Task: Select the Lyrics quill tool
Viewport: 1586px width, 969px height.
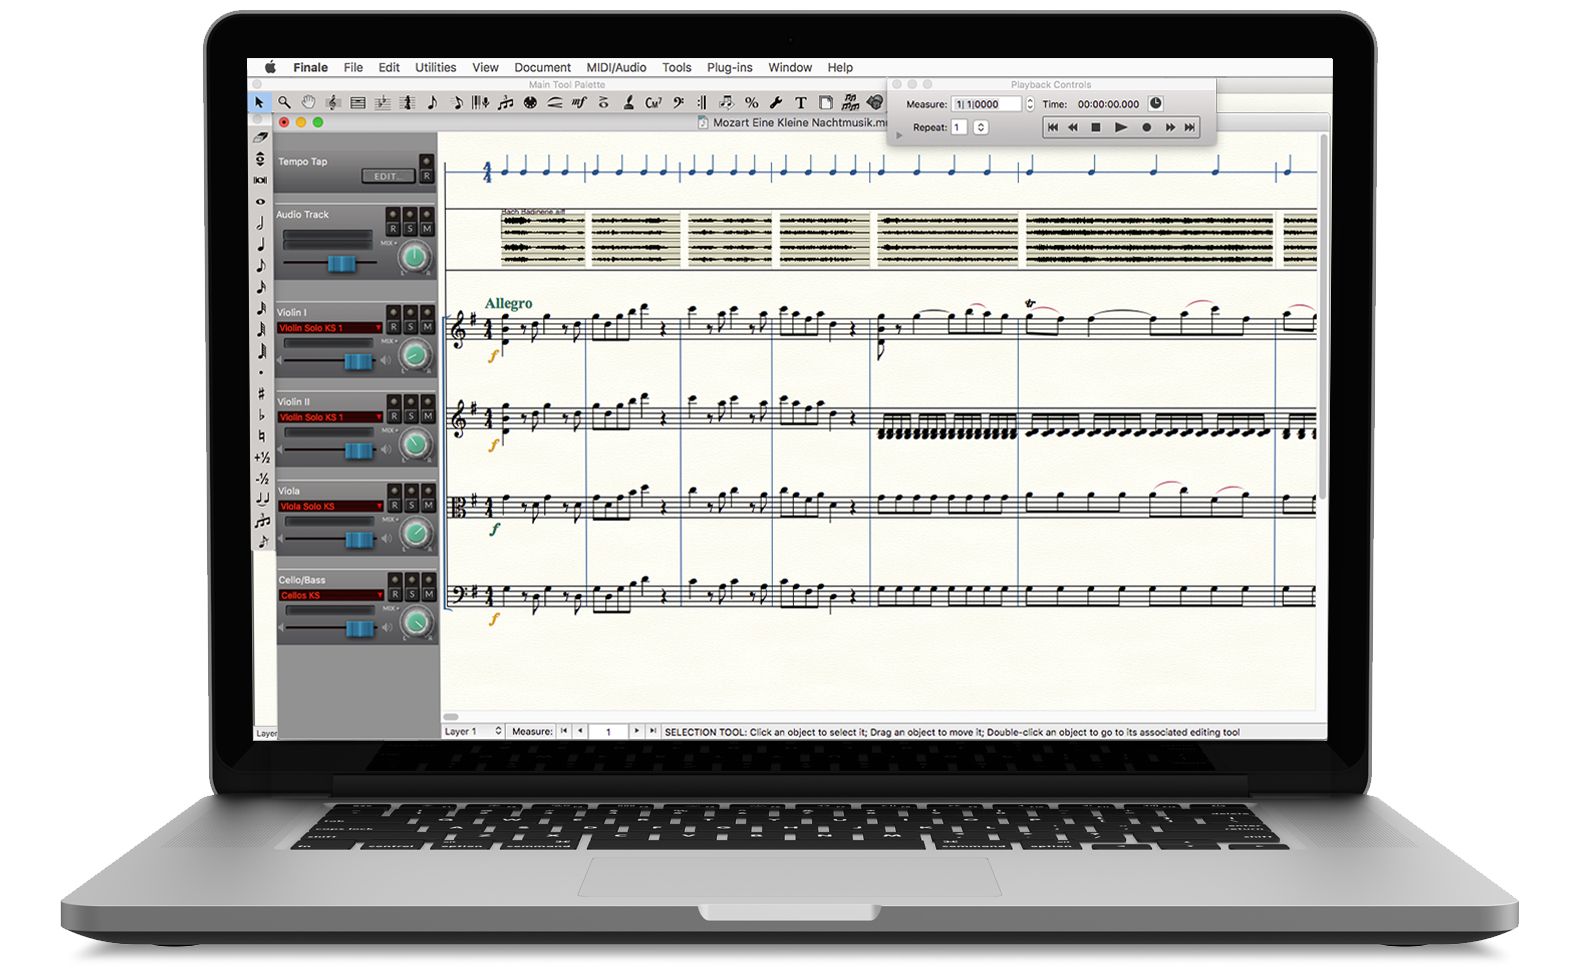Action: [x=628, y=102]
